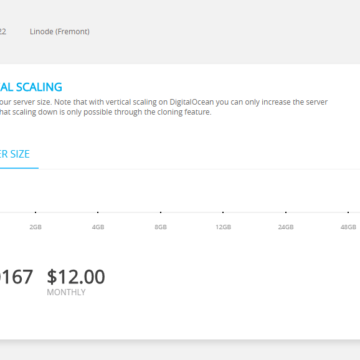Viewport: 360px width, 360px height.
Task: Select the 48GB tick on the slider
Action: point(348,212)
